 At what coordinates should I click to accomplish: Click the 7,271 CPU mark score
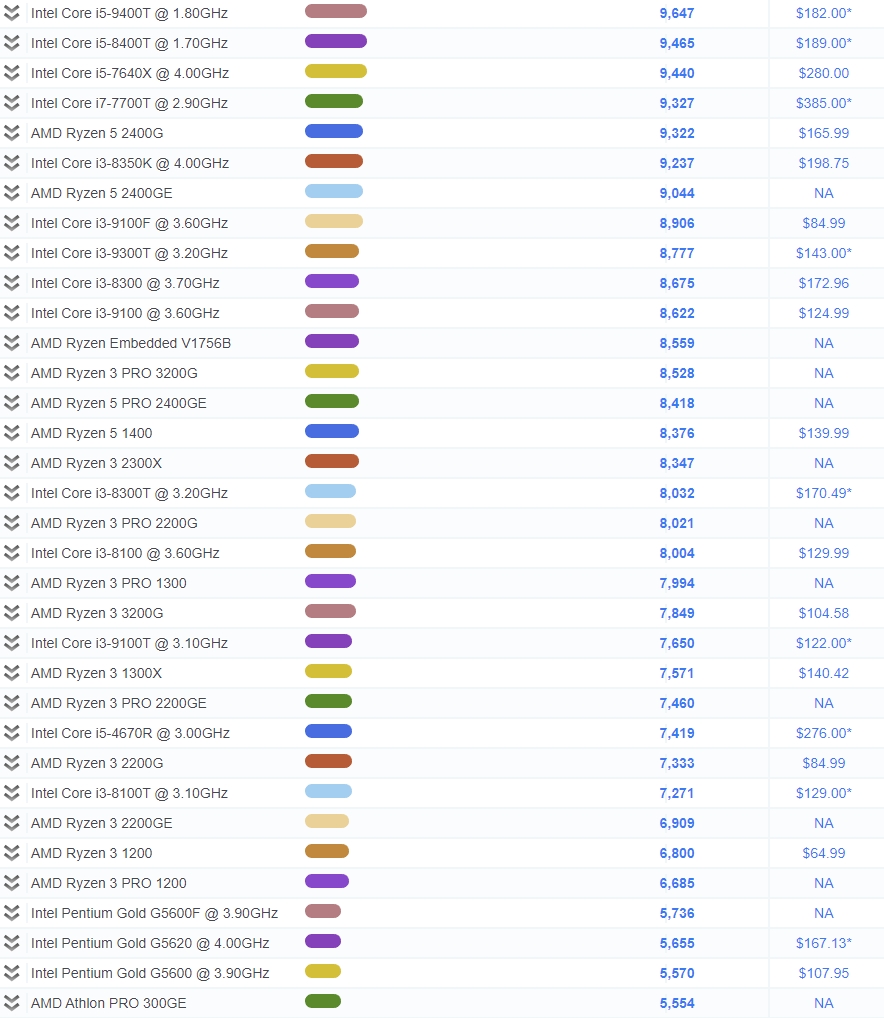pyautogui.click(x=677, y=793)
